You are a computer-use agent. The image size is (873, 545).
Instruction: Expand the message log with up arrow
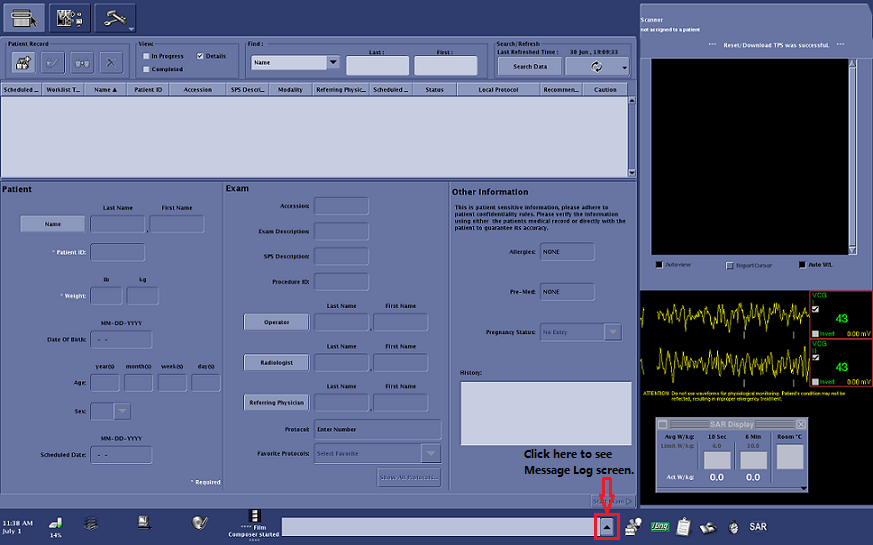607,526
